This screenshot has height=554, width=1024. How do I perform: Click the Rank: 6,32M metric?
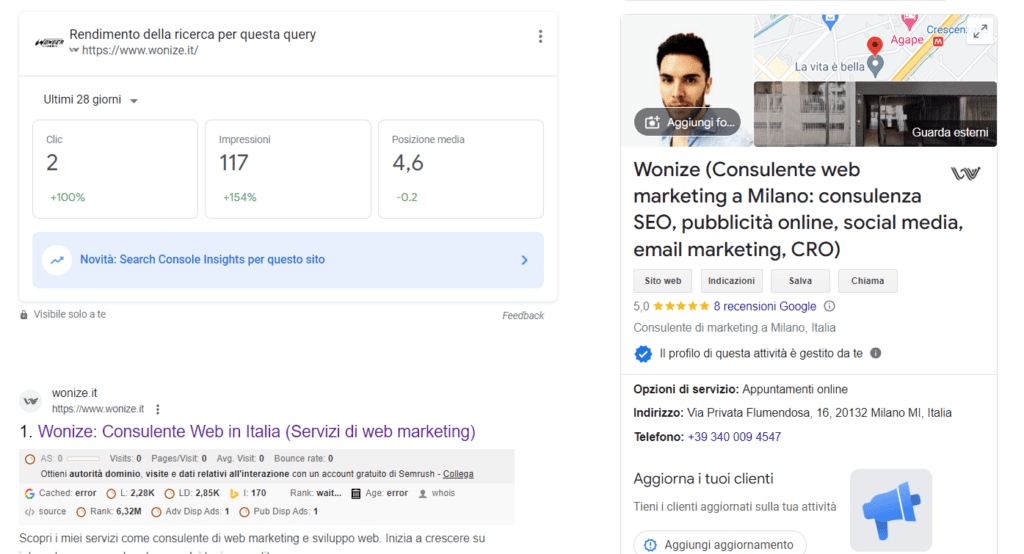pos(109,512)
